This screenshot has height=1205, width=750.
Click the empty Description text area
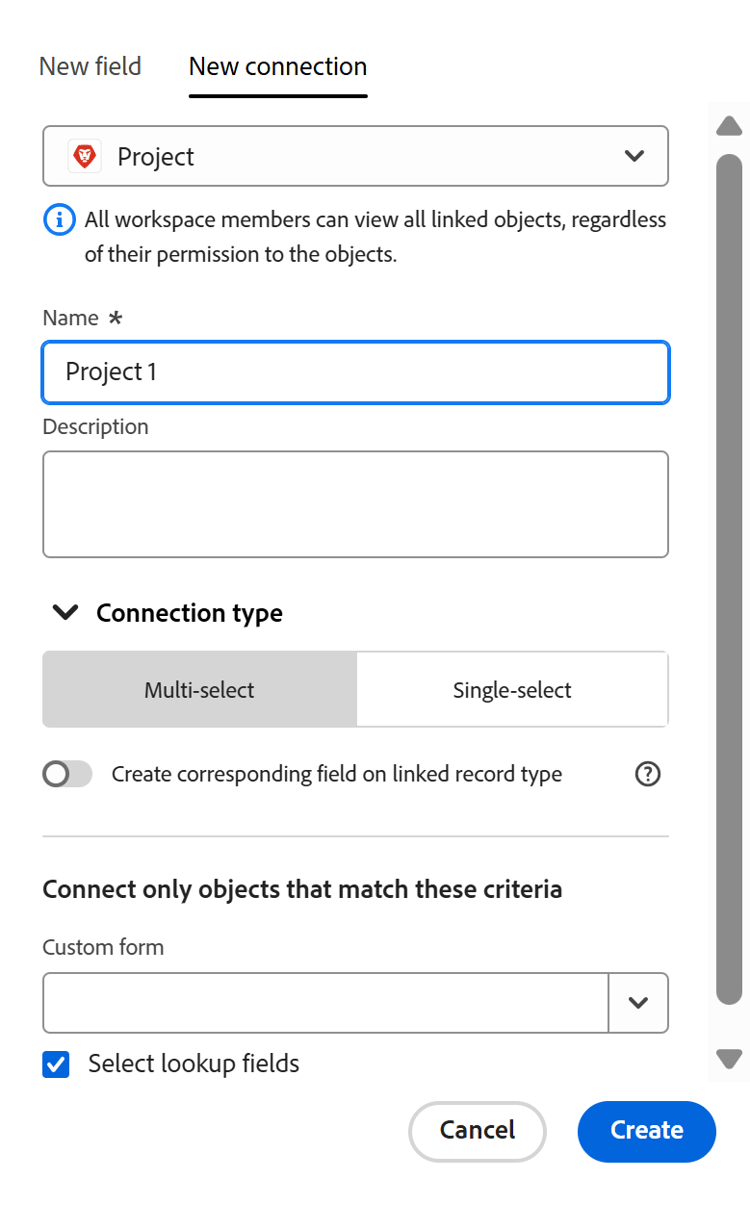355,503
